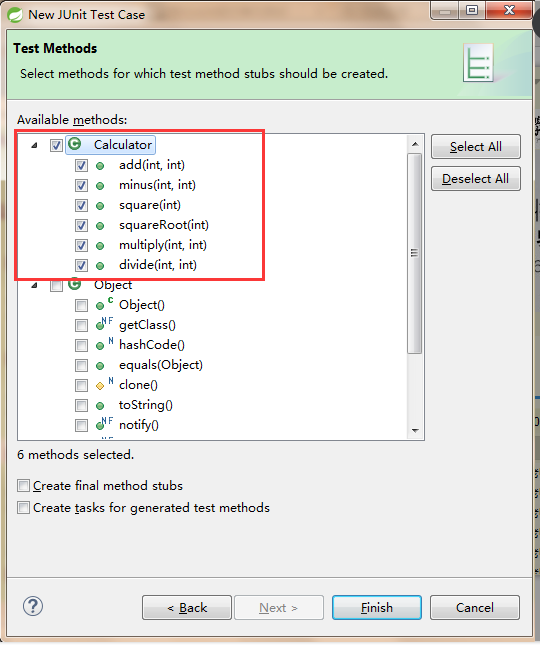Viewport: 540px width, 646px height.
Task: Open help with the question mark icon
Action: [33, 606]
